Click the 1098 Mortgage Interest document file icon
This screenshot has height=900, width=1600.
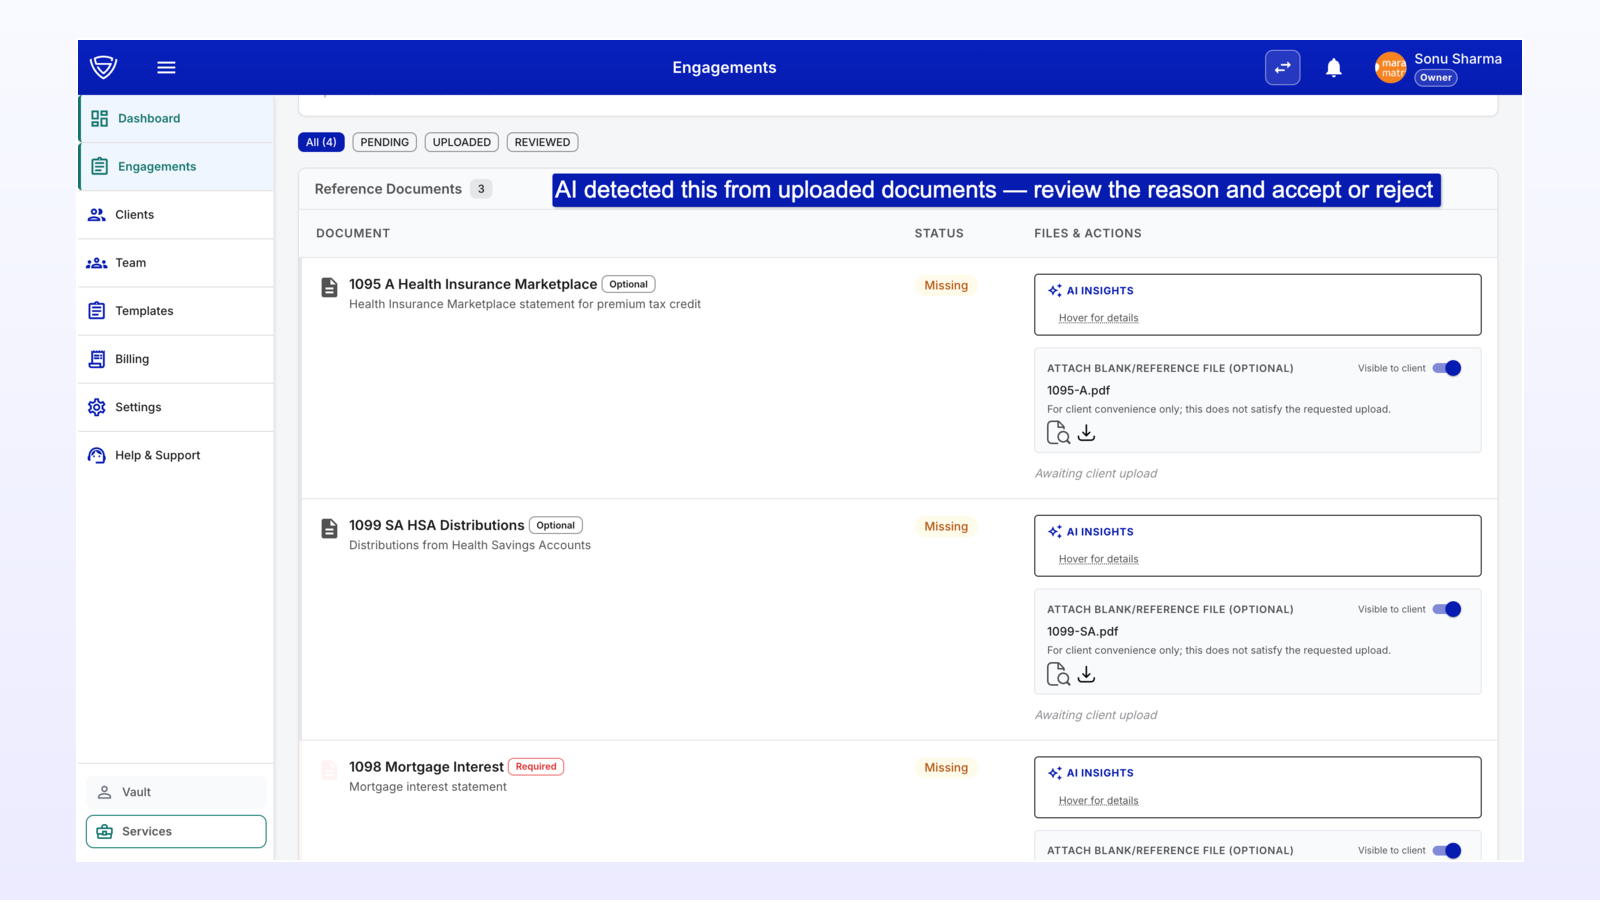pyautogui.click(x=329, y=769)
